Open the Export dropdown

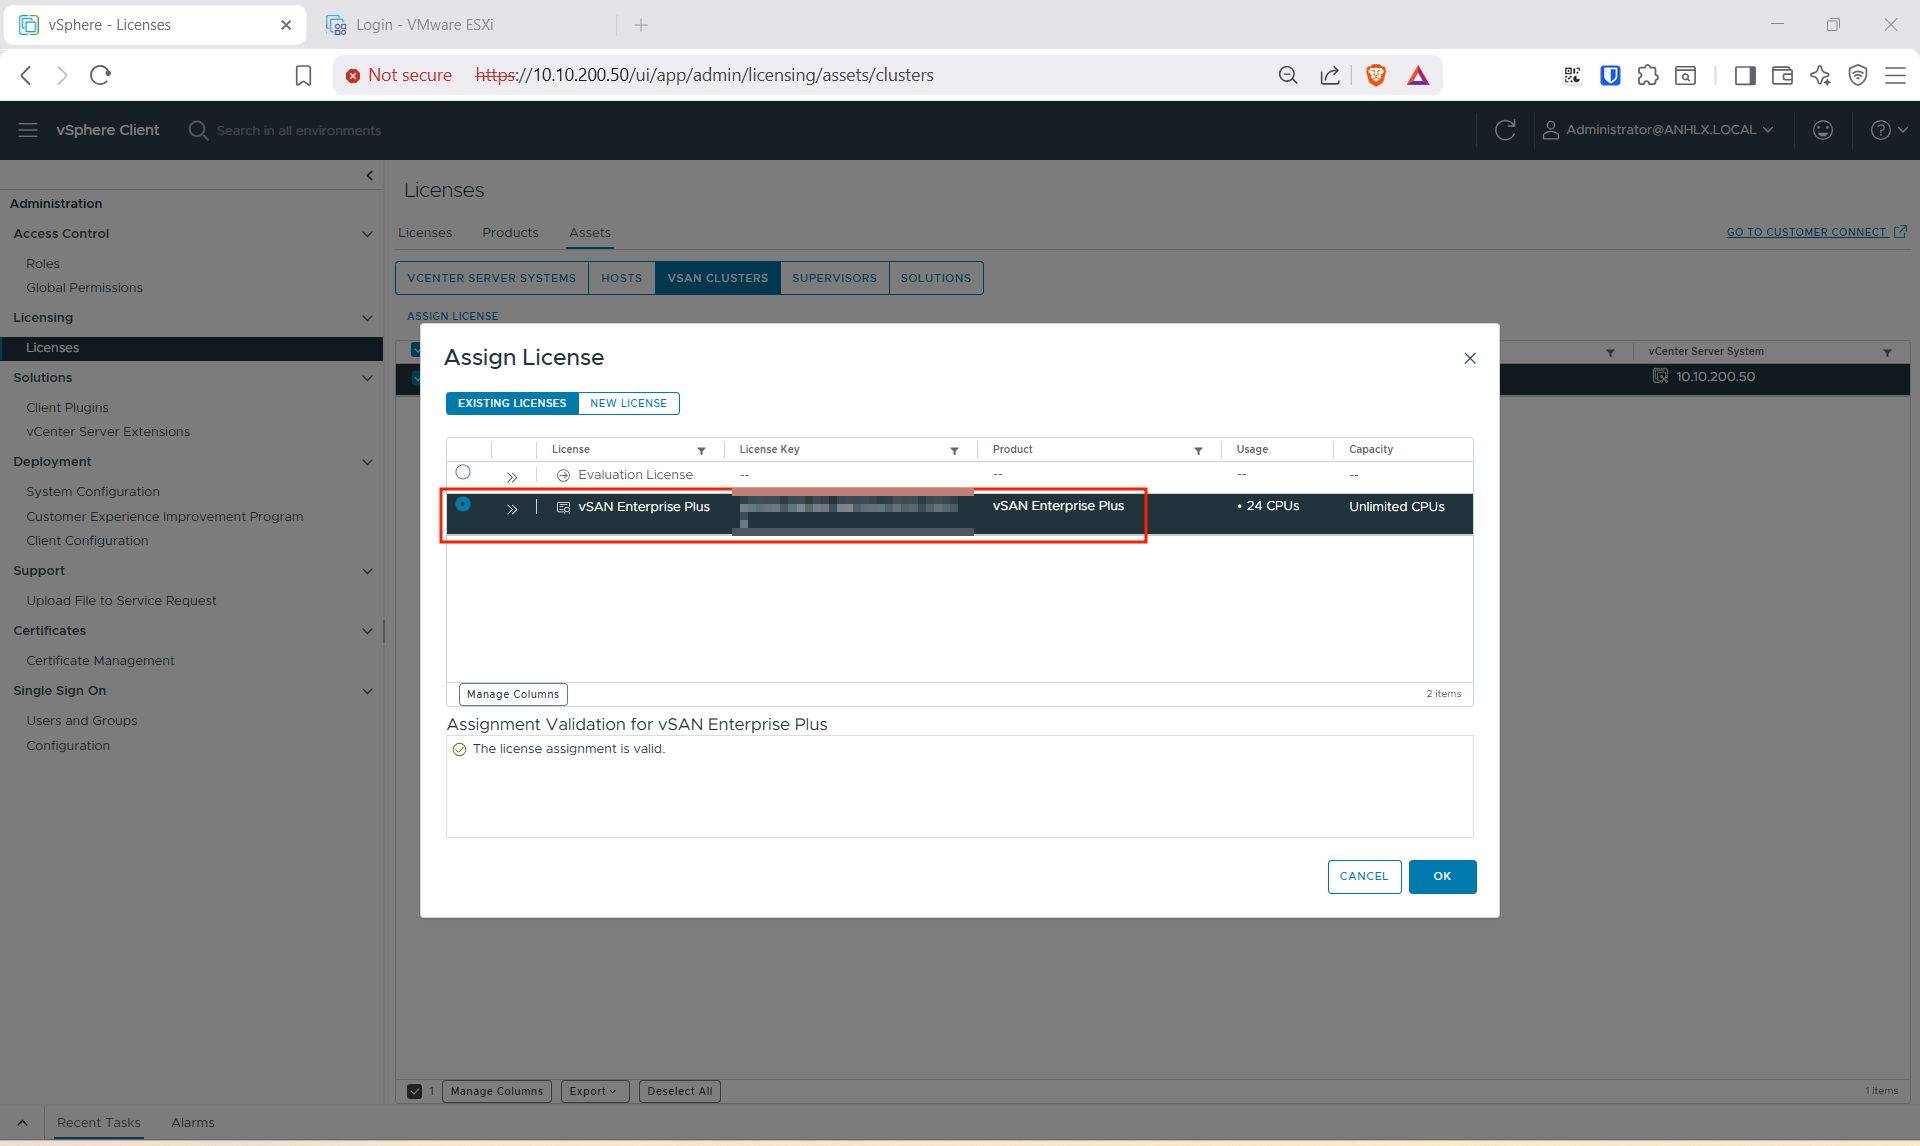[x=594, y=1091]
